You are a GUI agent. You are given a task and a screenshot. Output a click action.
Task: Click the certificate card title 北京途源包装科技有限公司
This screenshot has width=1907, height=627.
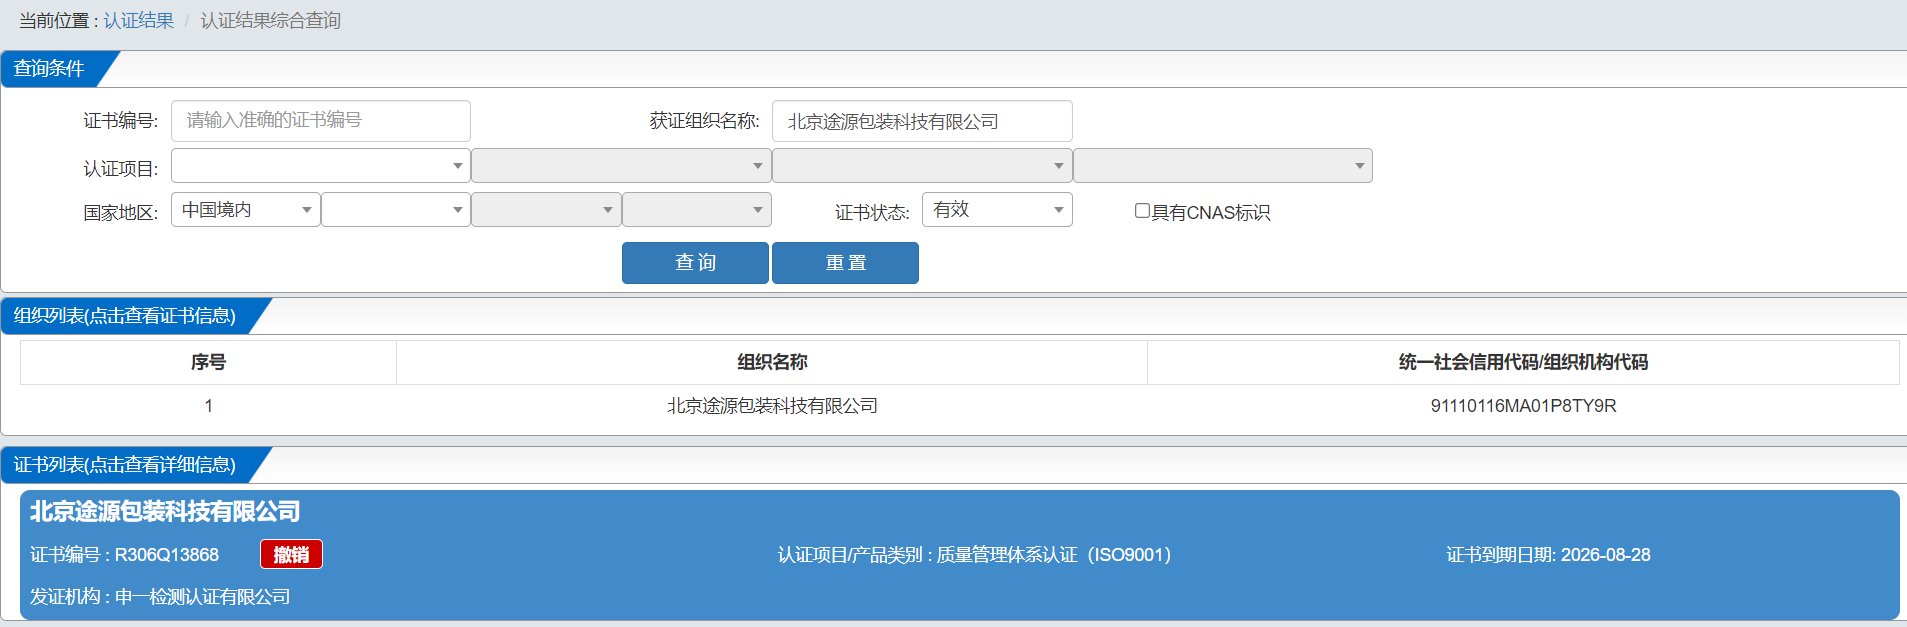coord(165,512)
